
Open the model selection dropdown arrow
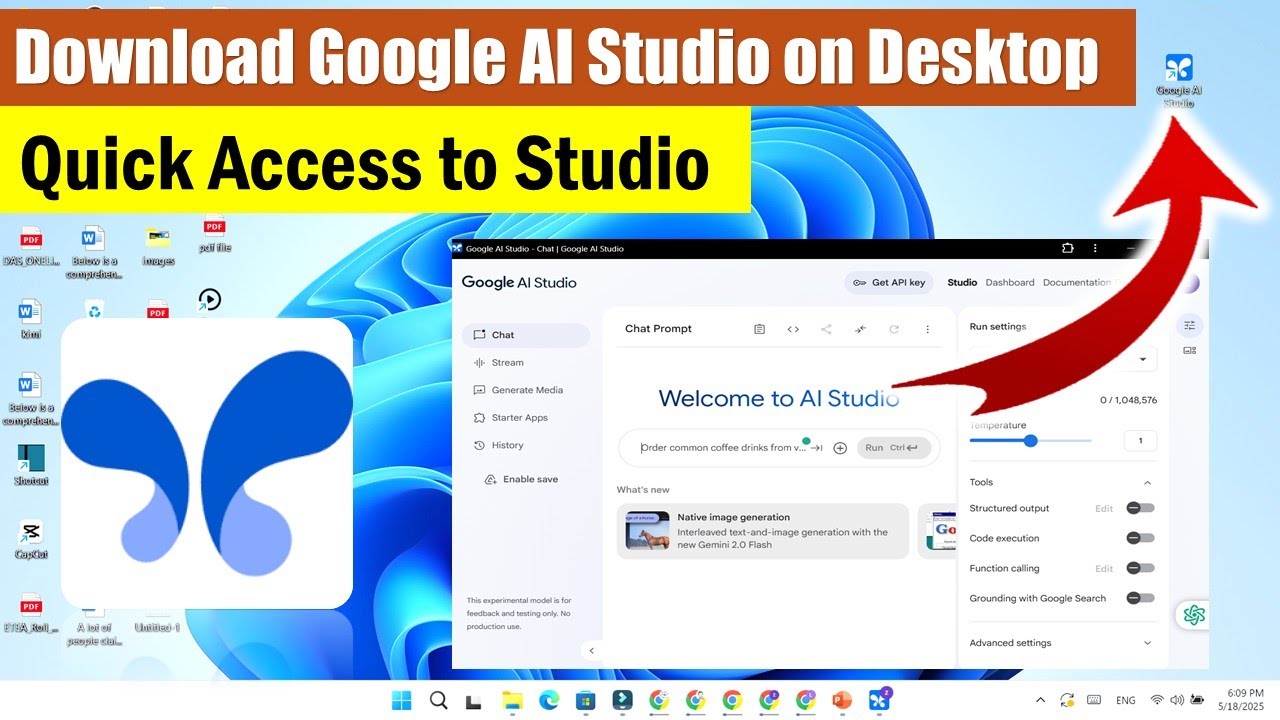tap(1143, 359)
